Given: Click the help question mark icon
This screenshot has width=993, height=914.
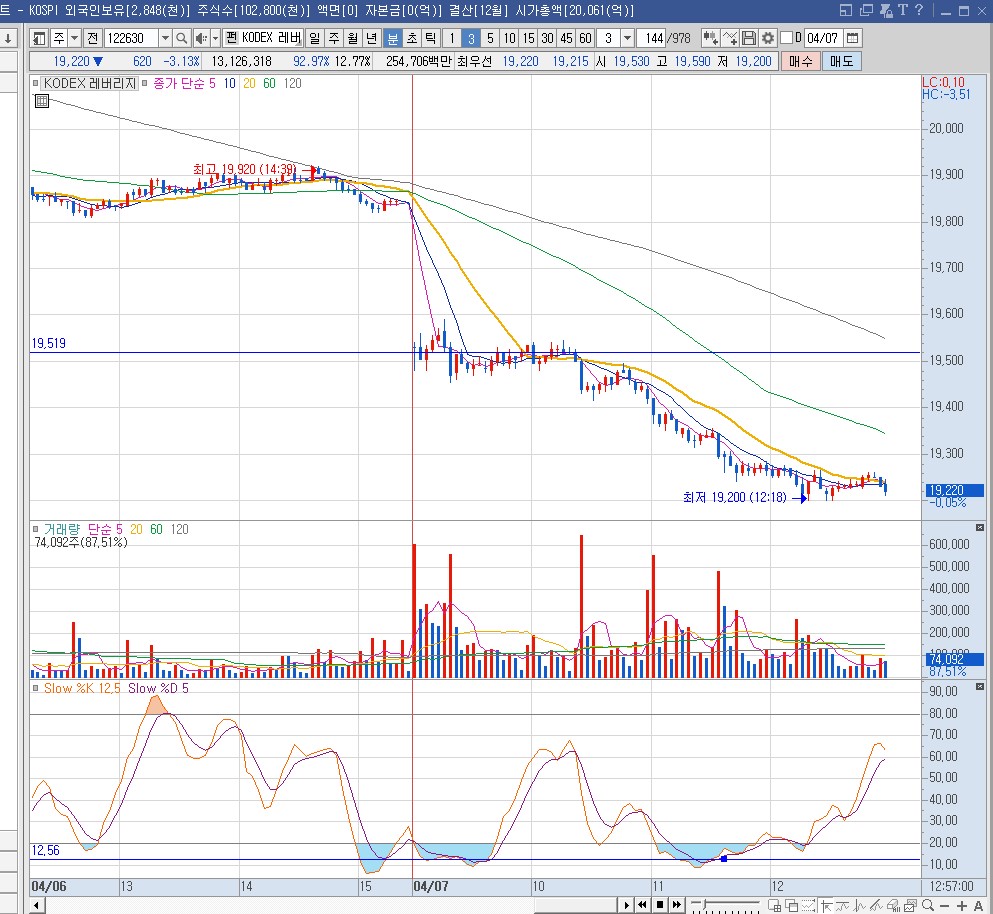Looking at the screenshot, I should [x=919, y=10].
